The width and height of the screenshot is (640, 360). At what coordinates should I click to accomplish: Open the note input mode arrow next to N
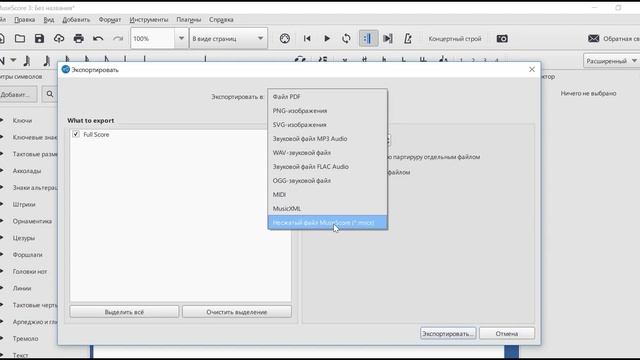point(13,60)
